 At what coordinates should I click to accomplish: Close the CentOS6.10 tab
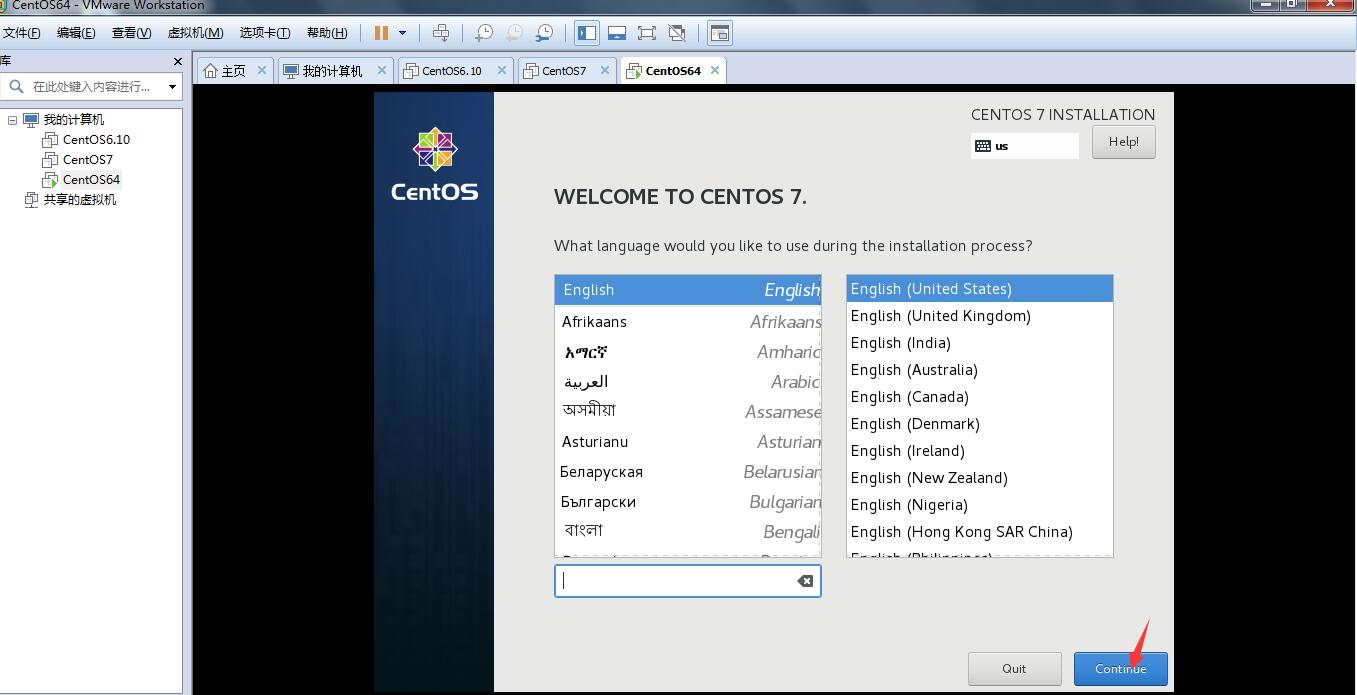click(502, 70)
